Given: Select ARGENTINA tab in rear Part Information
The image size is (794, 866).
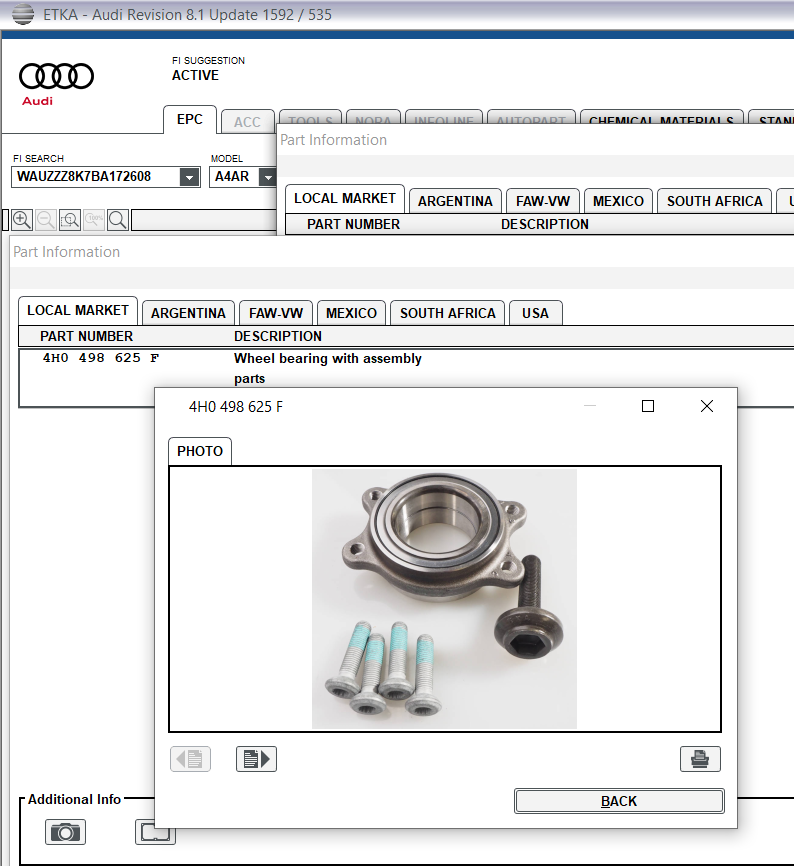Looking at the screenshot, I should tap(455, 201).
